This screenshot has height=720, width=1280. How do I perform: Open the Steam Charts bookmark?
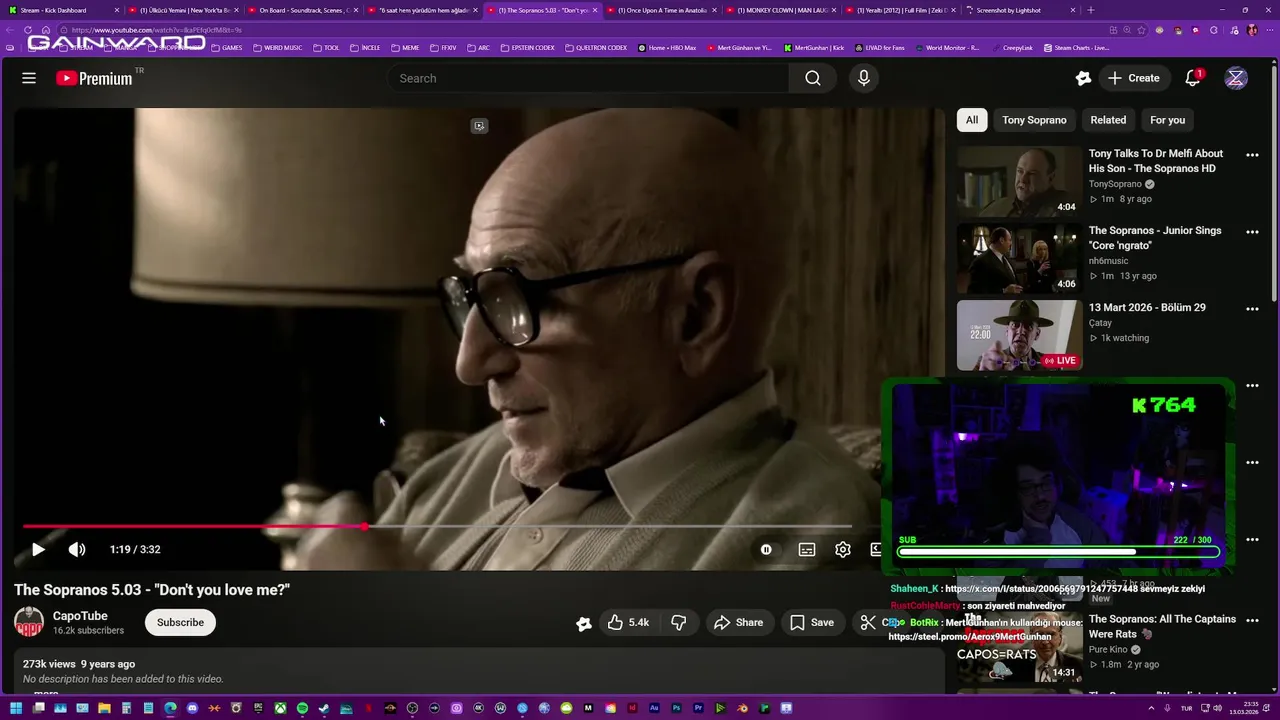1076,48
